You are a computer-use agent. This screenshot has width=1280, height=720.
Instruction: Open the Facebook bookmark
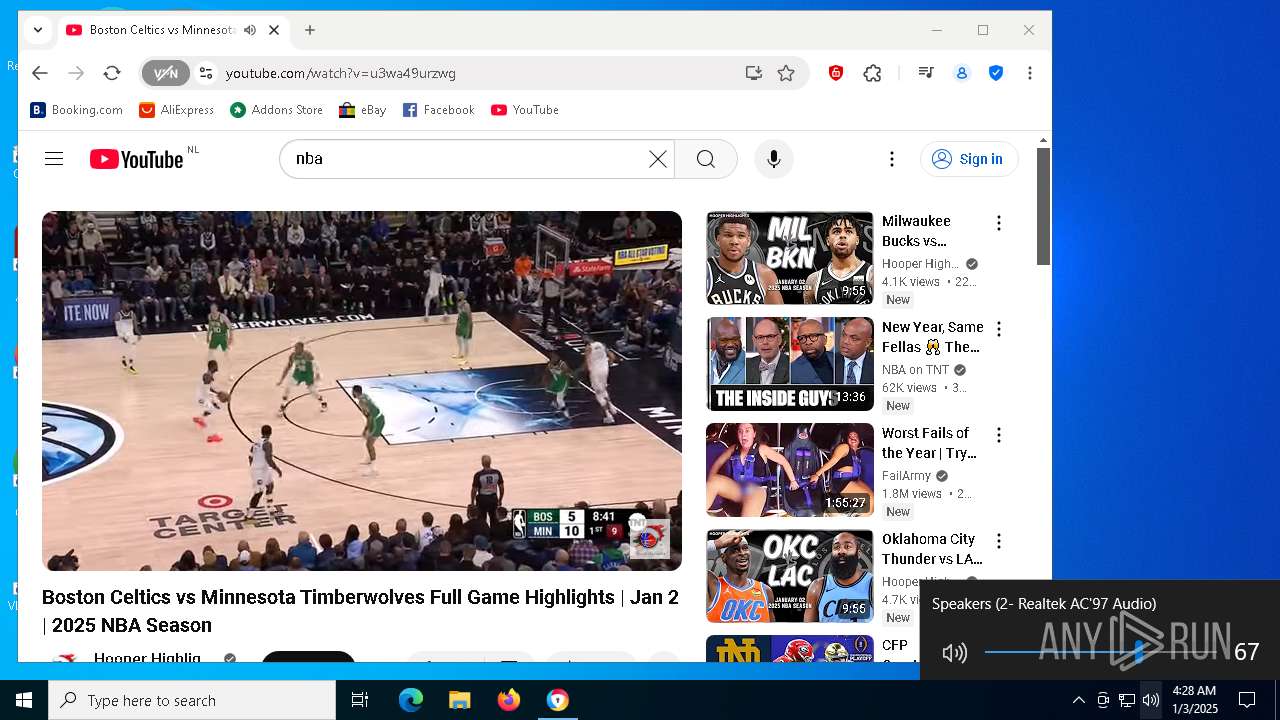pos(439,110)
